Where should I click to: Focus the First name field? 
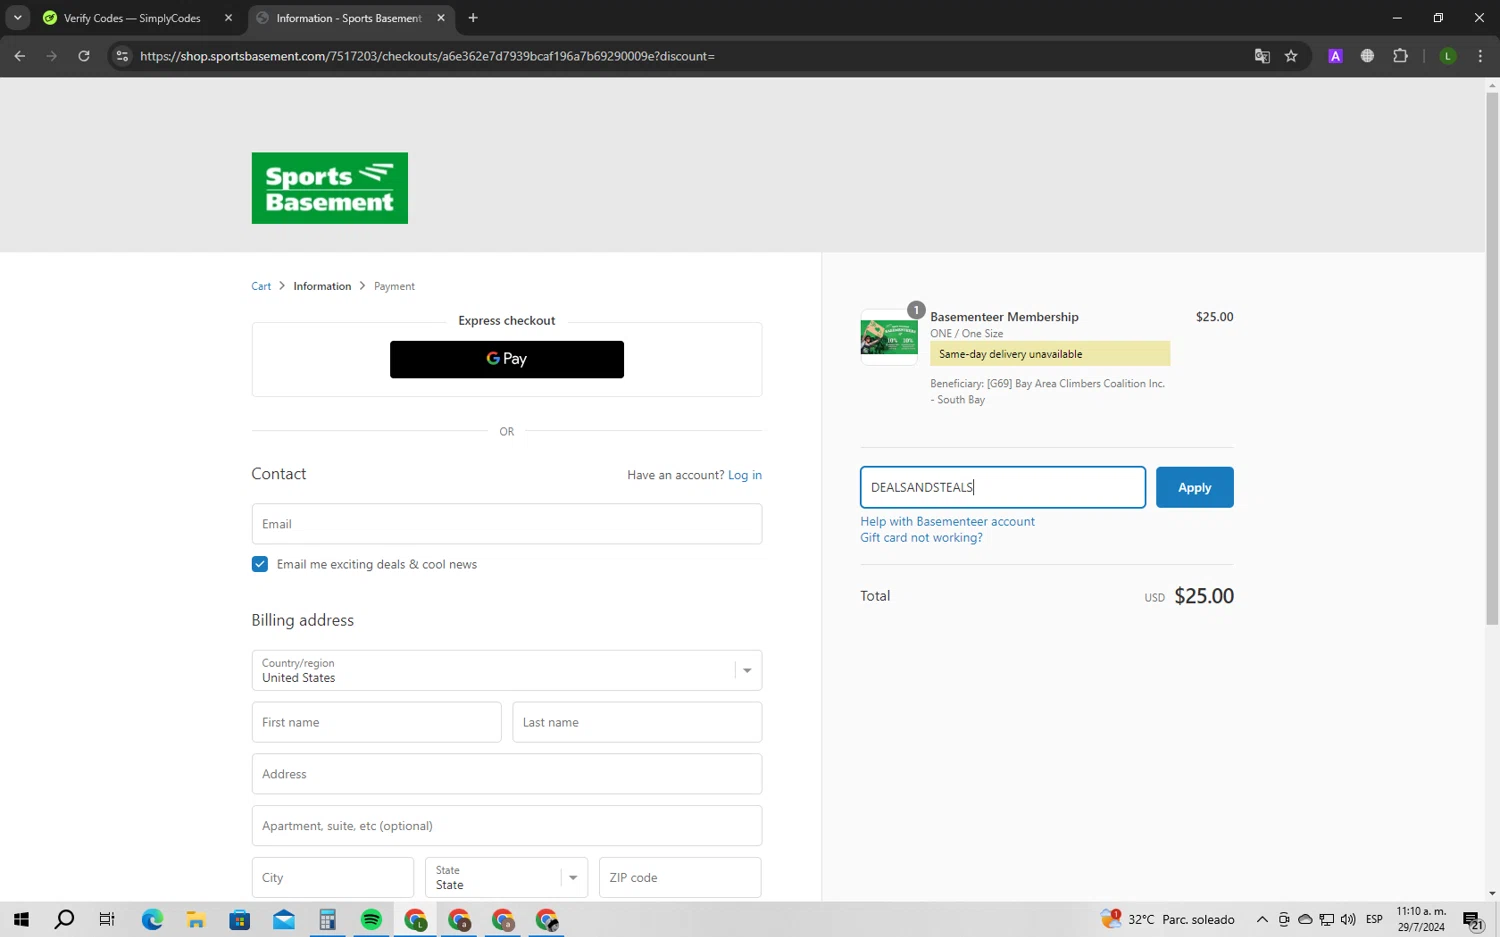376,722
